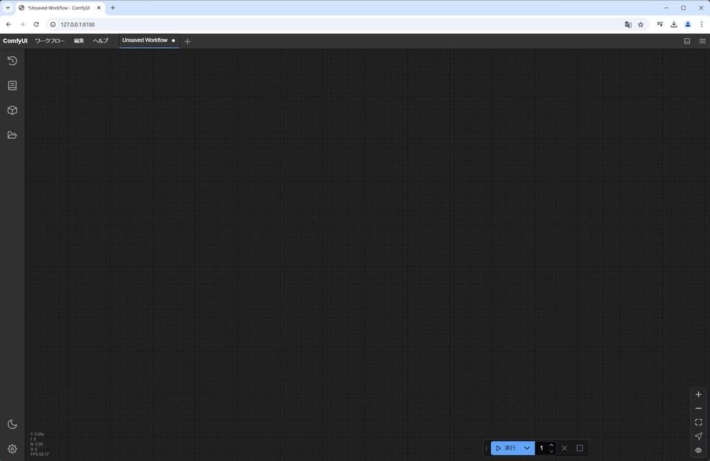Click the ComfyUI logo text

pyautogui.click(x=15, y=41)
